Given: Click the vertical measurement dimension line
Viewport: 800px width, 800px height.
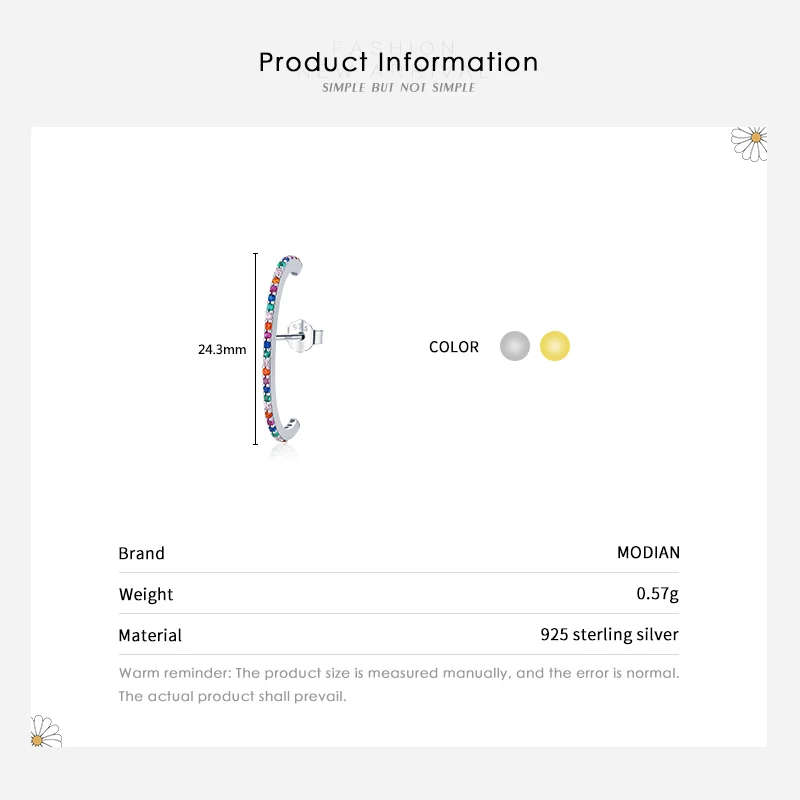Looking at the screenshot, I should point(255,349).
